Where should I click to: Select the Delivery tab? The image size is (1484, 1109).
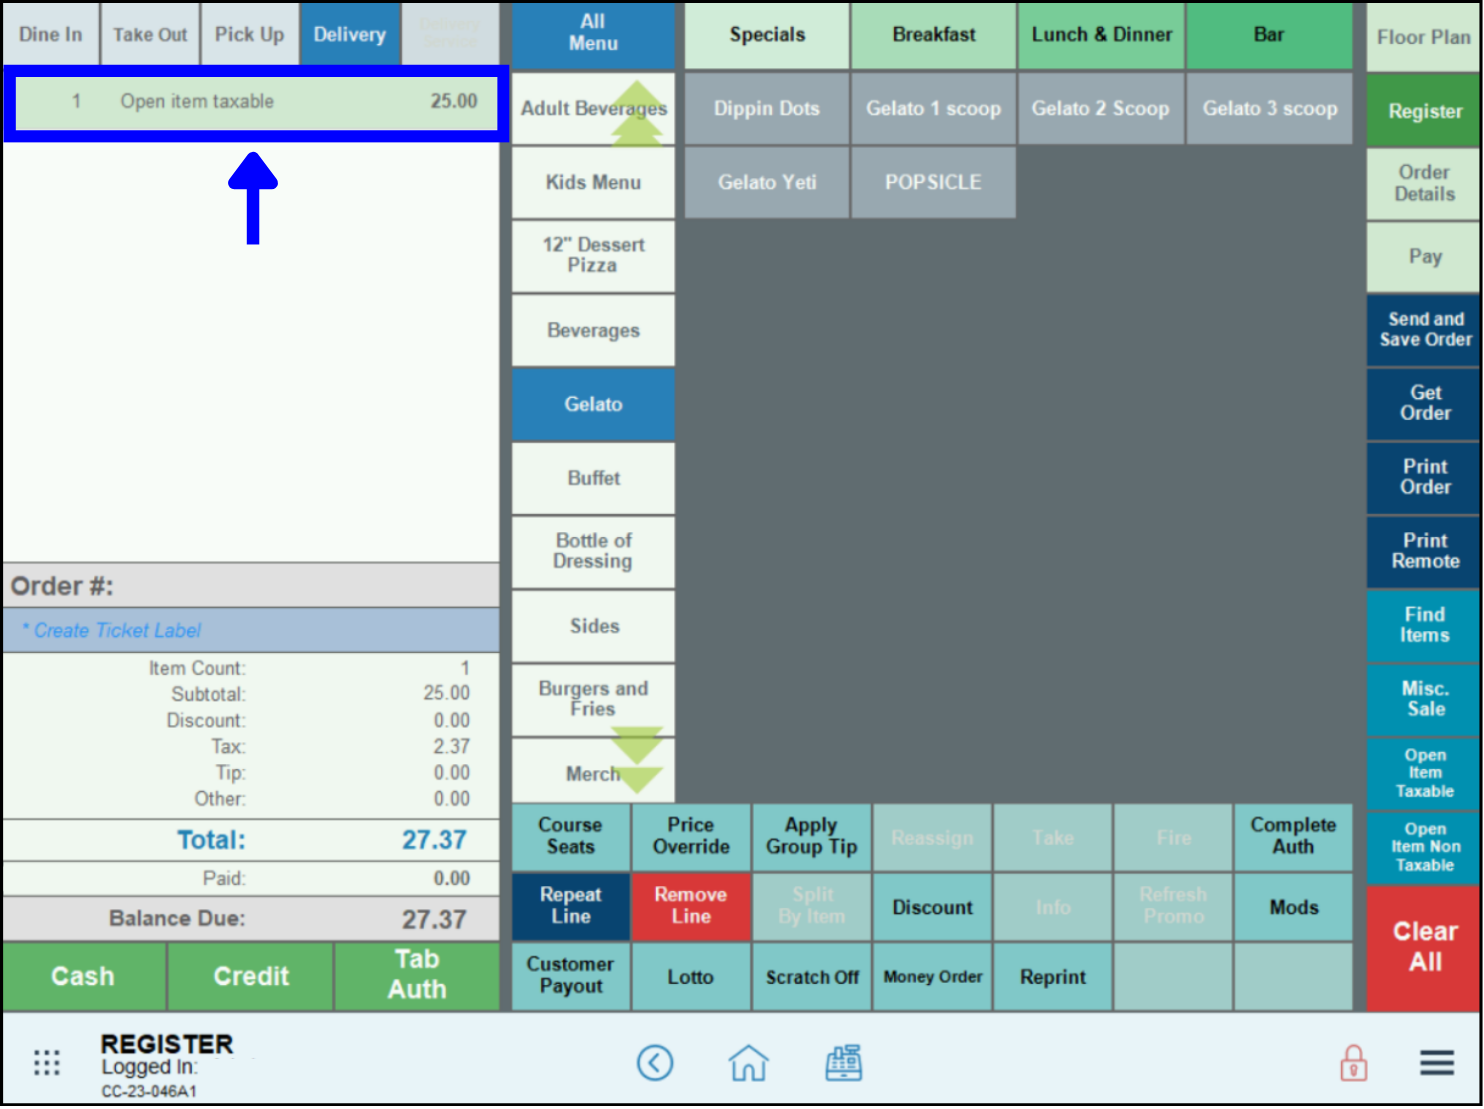coord(349,33)
